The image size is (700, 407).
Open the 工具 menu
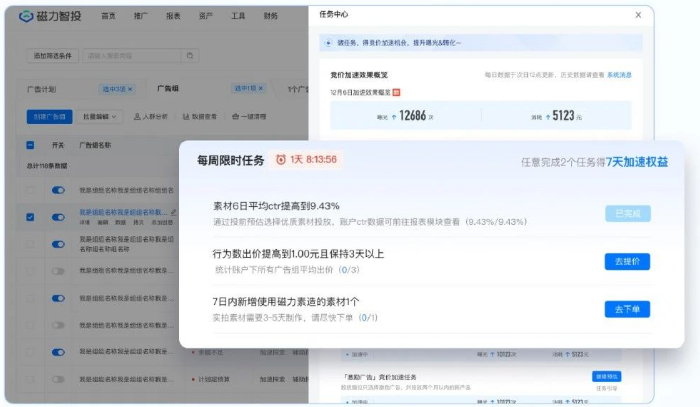click(238, 16)
